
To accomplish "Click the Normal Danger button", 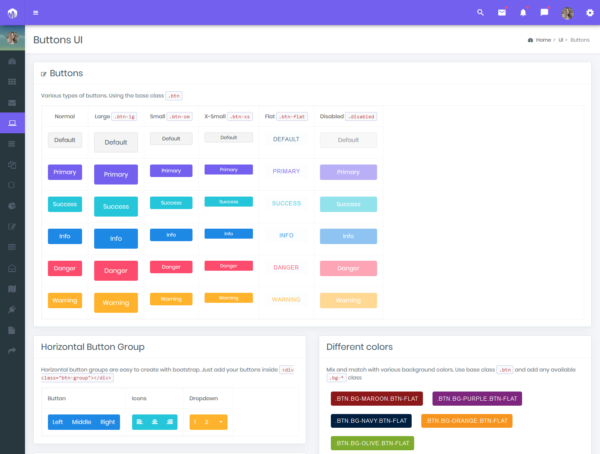I will 65,268.
